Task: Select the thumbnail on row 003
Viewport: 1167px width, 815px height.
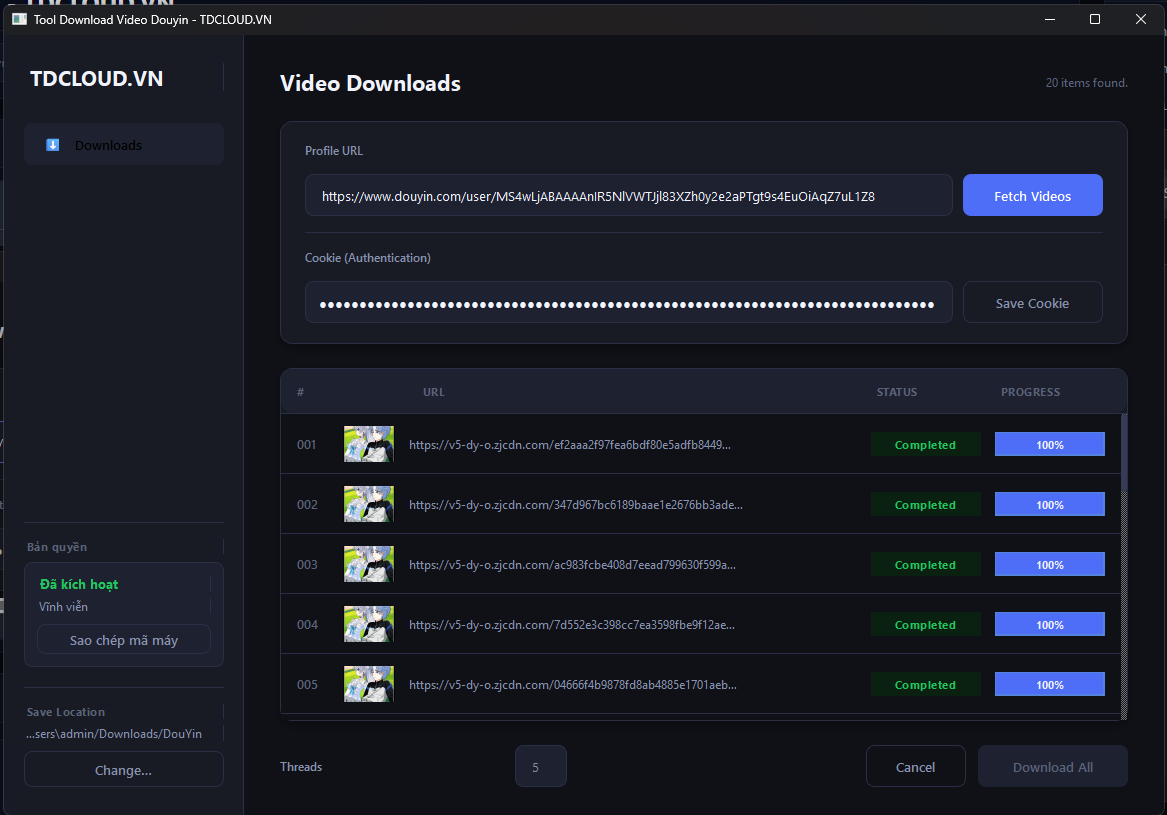Action: click(368, 564)
